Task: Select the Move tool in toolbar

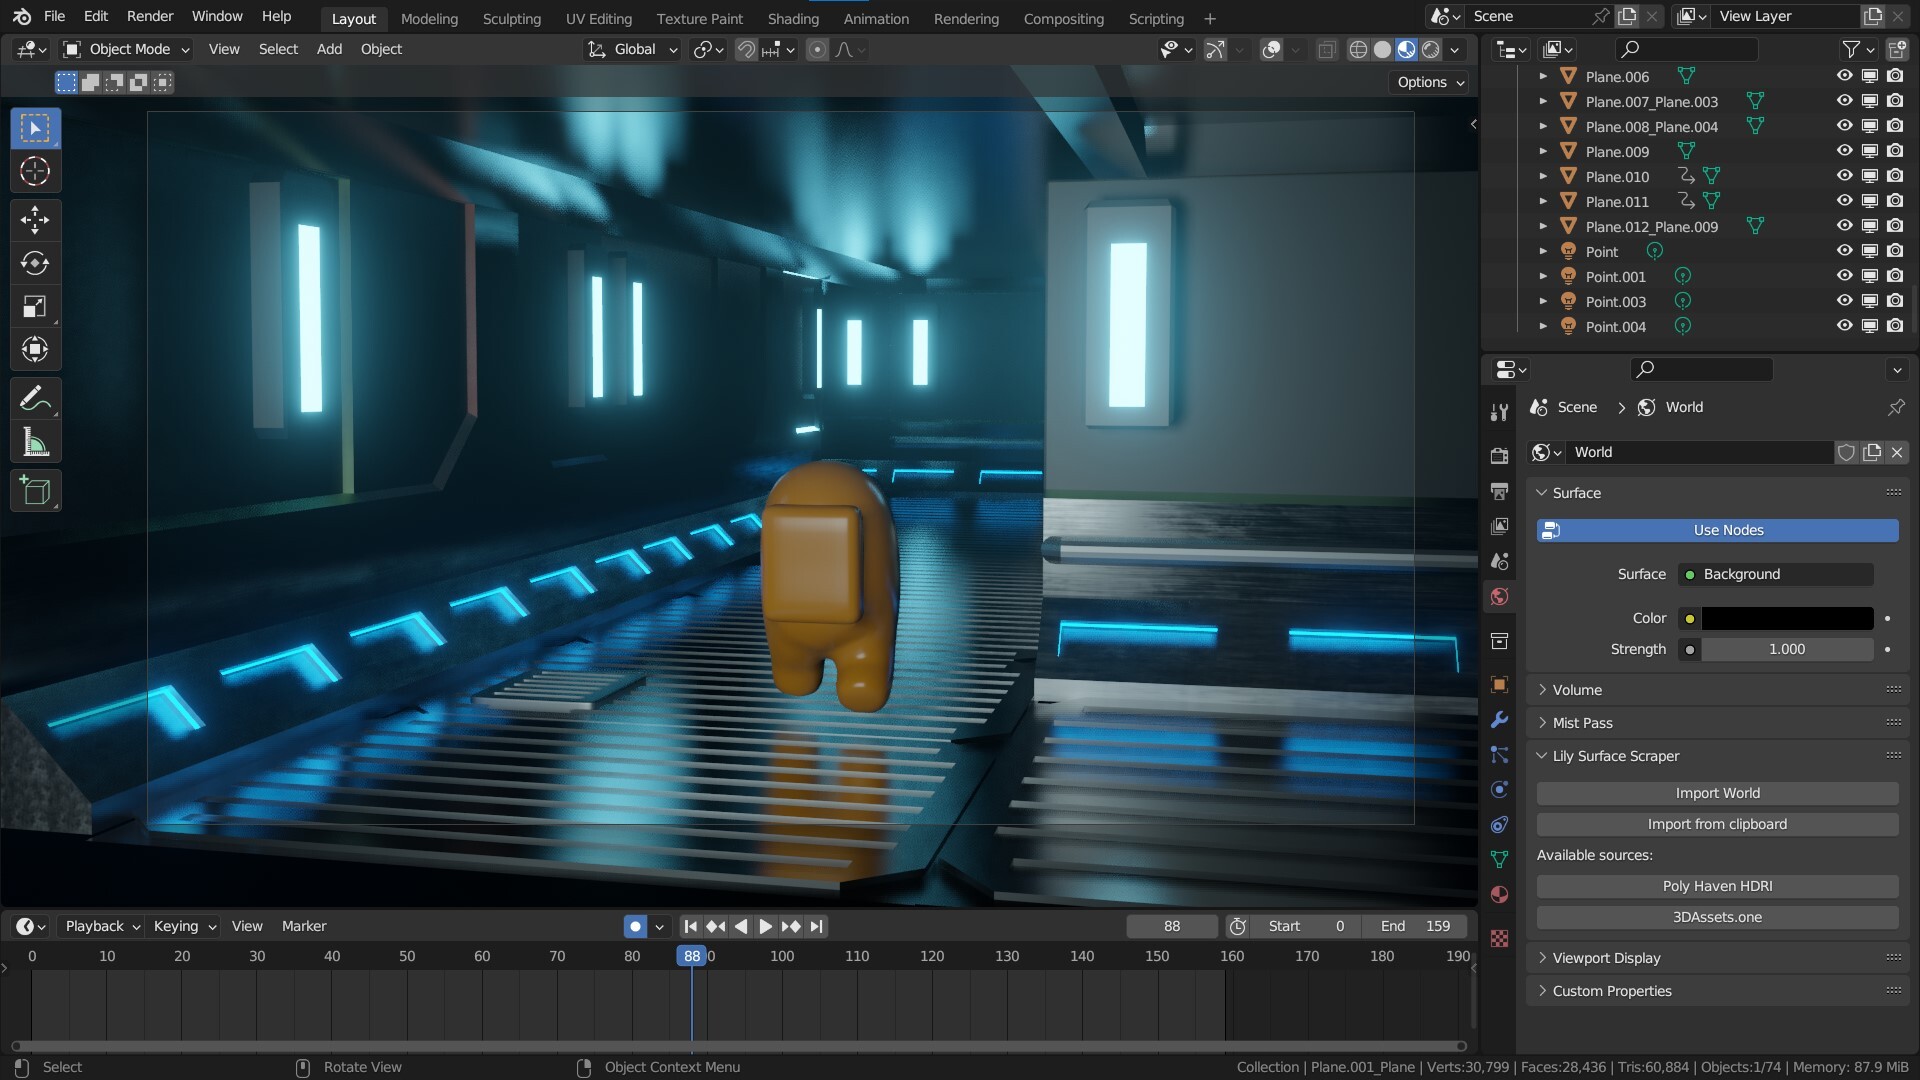Action: tap(35, 219)
